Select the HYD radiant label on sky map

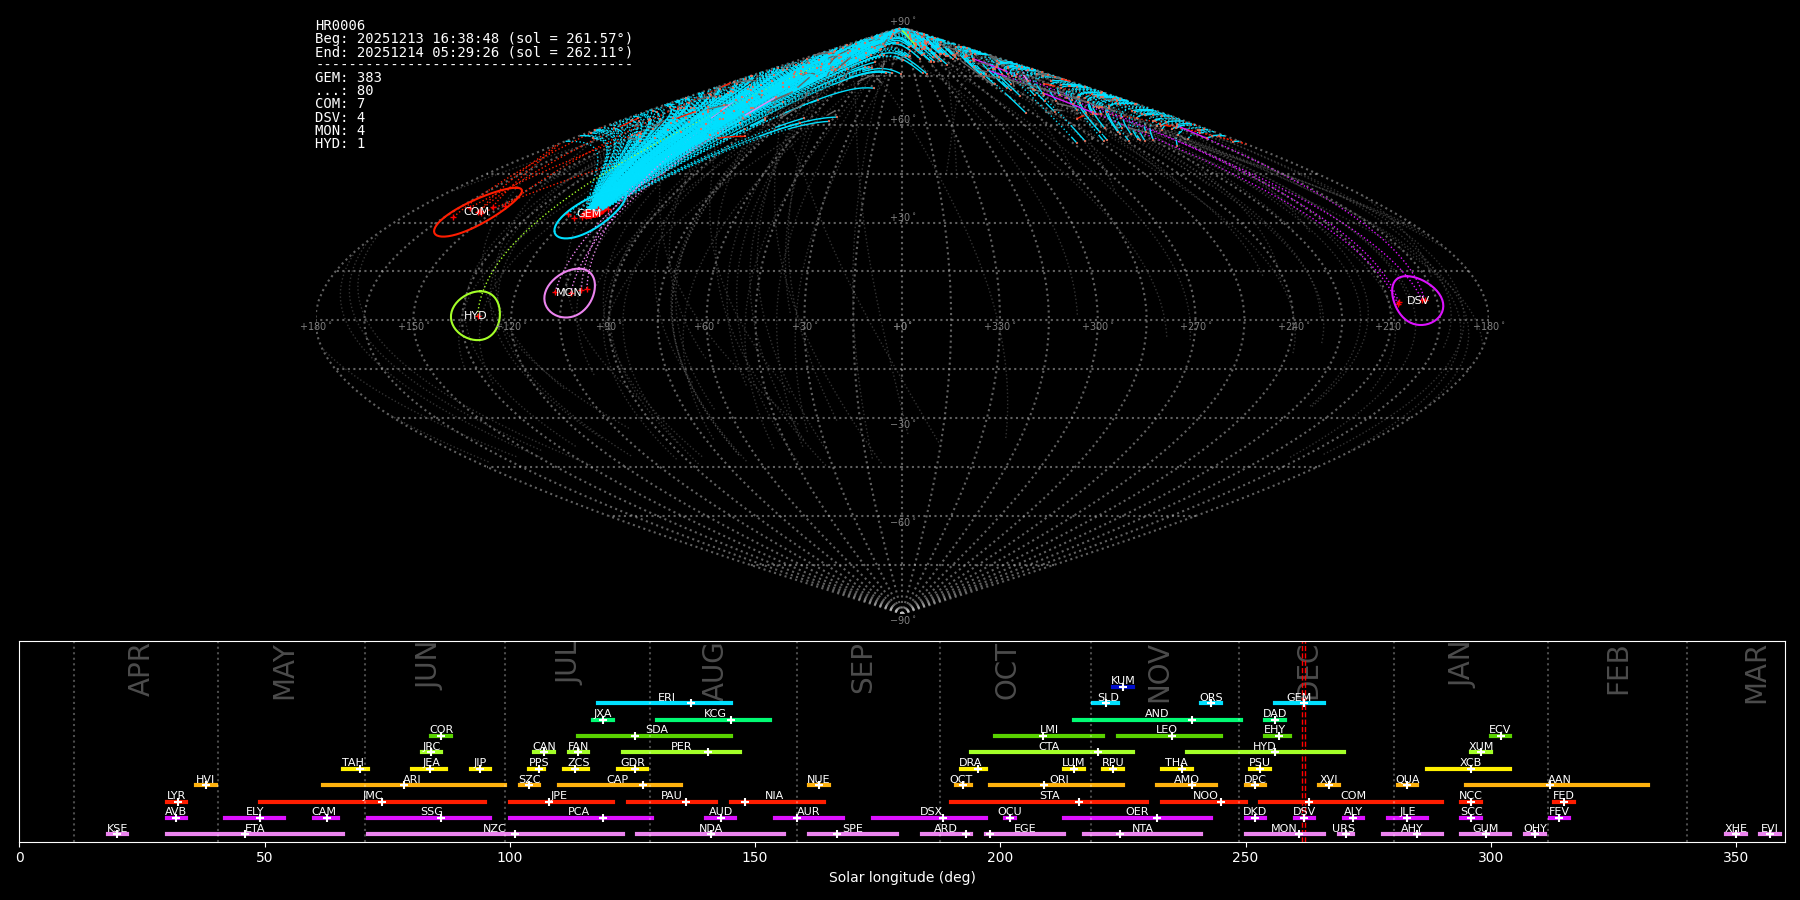475,316
